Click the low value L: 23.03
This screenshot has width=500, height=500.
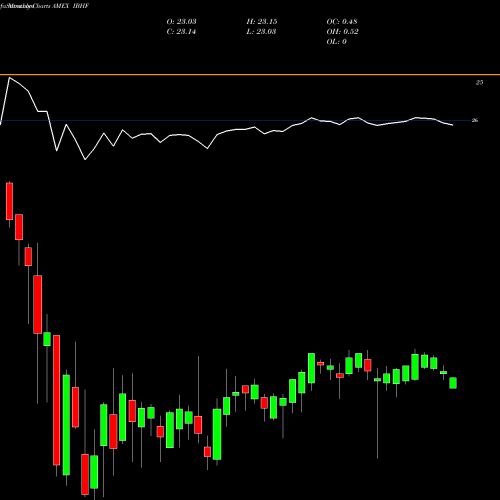(261, 32)
